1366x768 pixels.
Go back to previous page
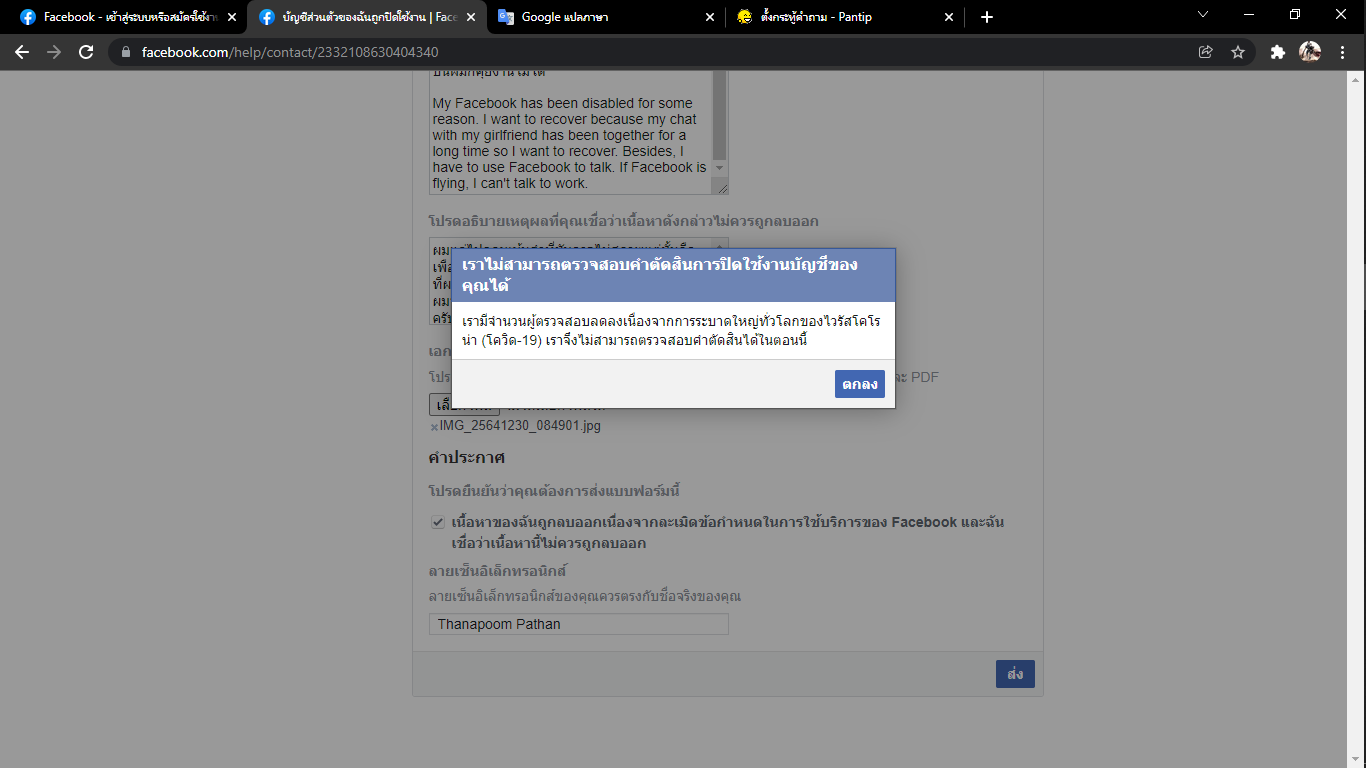[x=22, y=52]
